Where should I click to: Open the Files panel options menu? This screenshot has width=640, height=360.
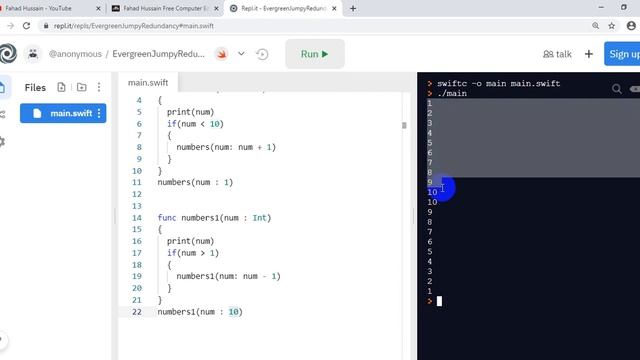[x=99, y=87]
